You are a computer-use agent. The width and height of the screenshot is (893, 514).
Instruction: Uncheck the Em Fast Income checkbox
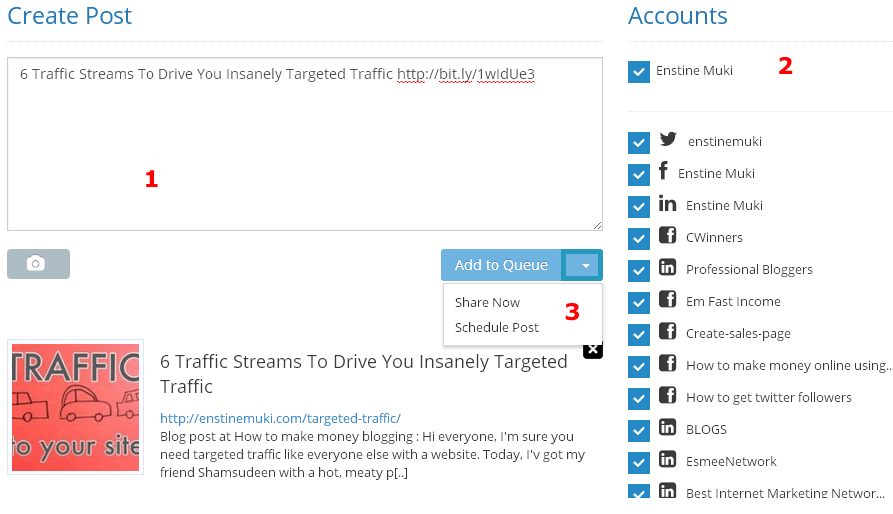639,303
